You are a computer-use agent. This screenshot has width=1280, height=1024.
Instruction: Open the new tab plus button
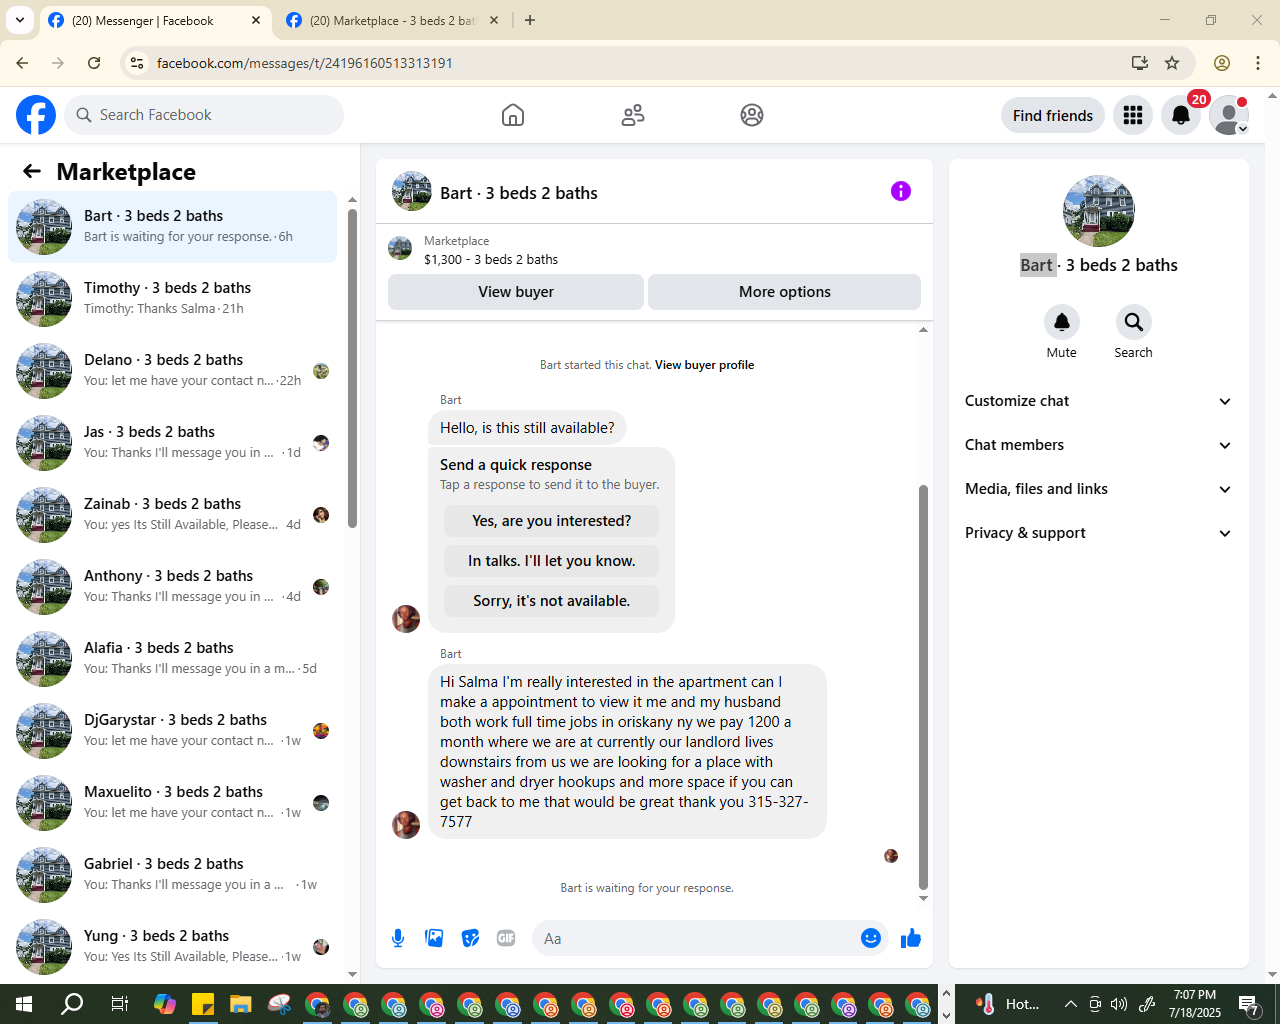point(530,20)
